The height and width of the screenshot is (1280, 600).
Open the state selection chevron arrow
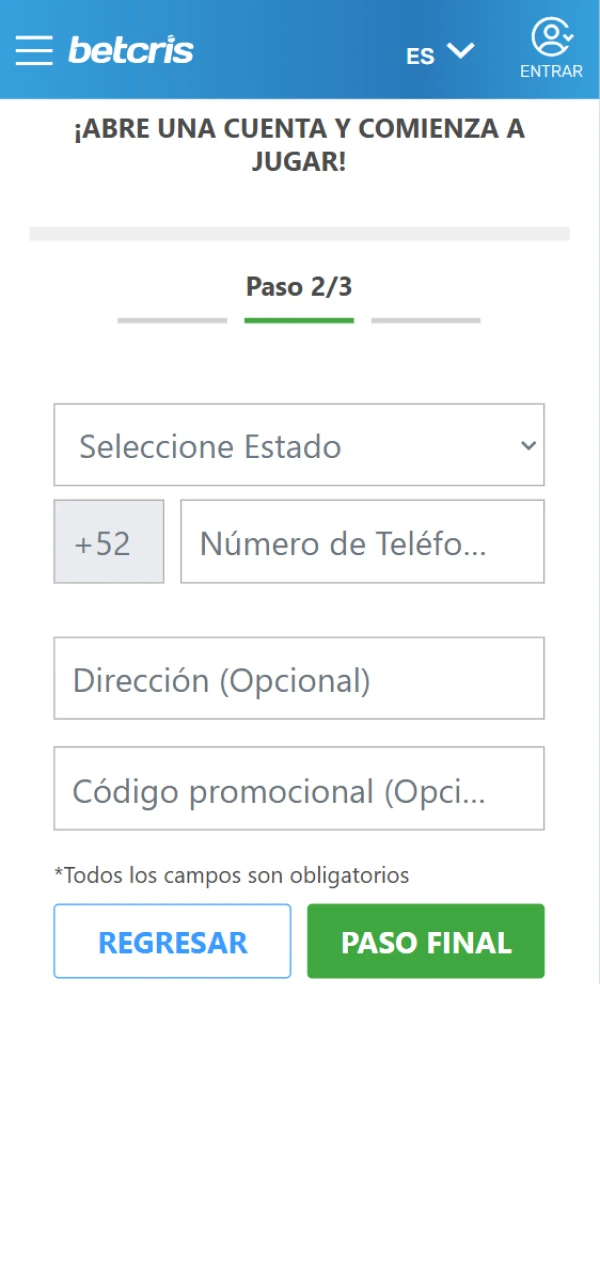click(527, 446)
